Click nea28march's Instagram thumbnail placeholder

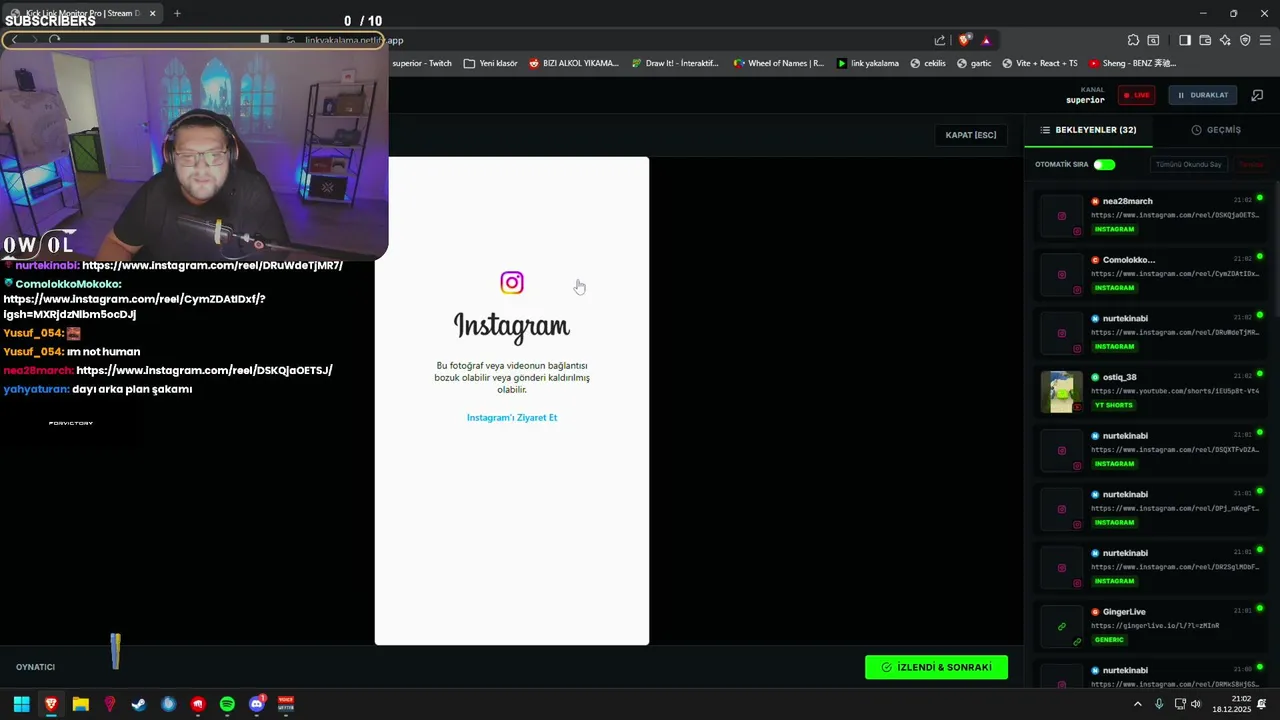click(x=1062, y=216)
